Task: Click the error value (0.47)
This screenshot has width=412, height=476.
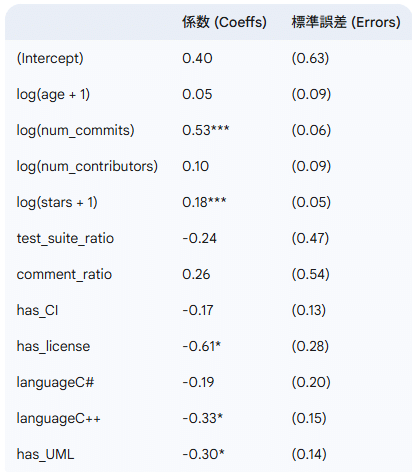Action: [310, 238]
